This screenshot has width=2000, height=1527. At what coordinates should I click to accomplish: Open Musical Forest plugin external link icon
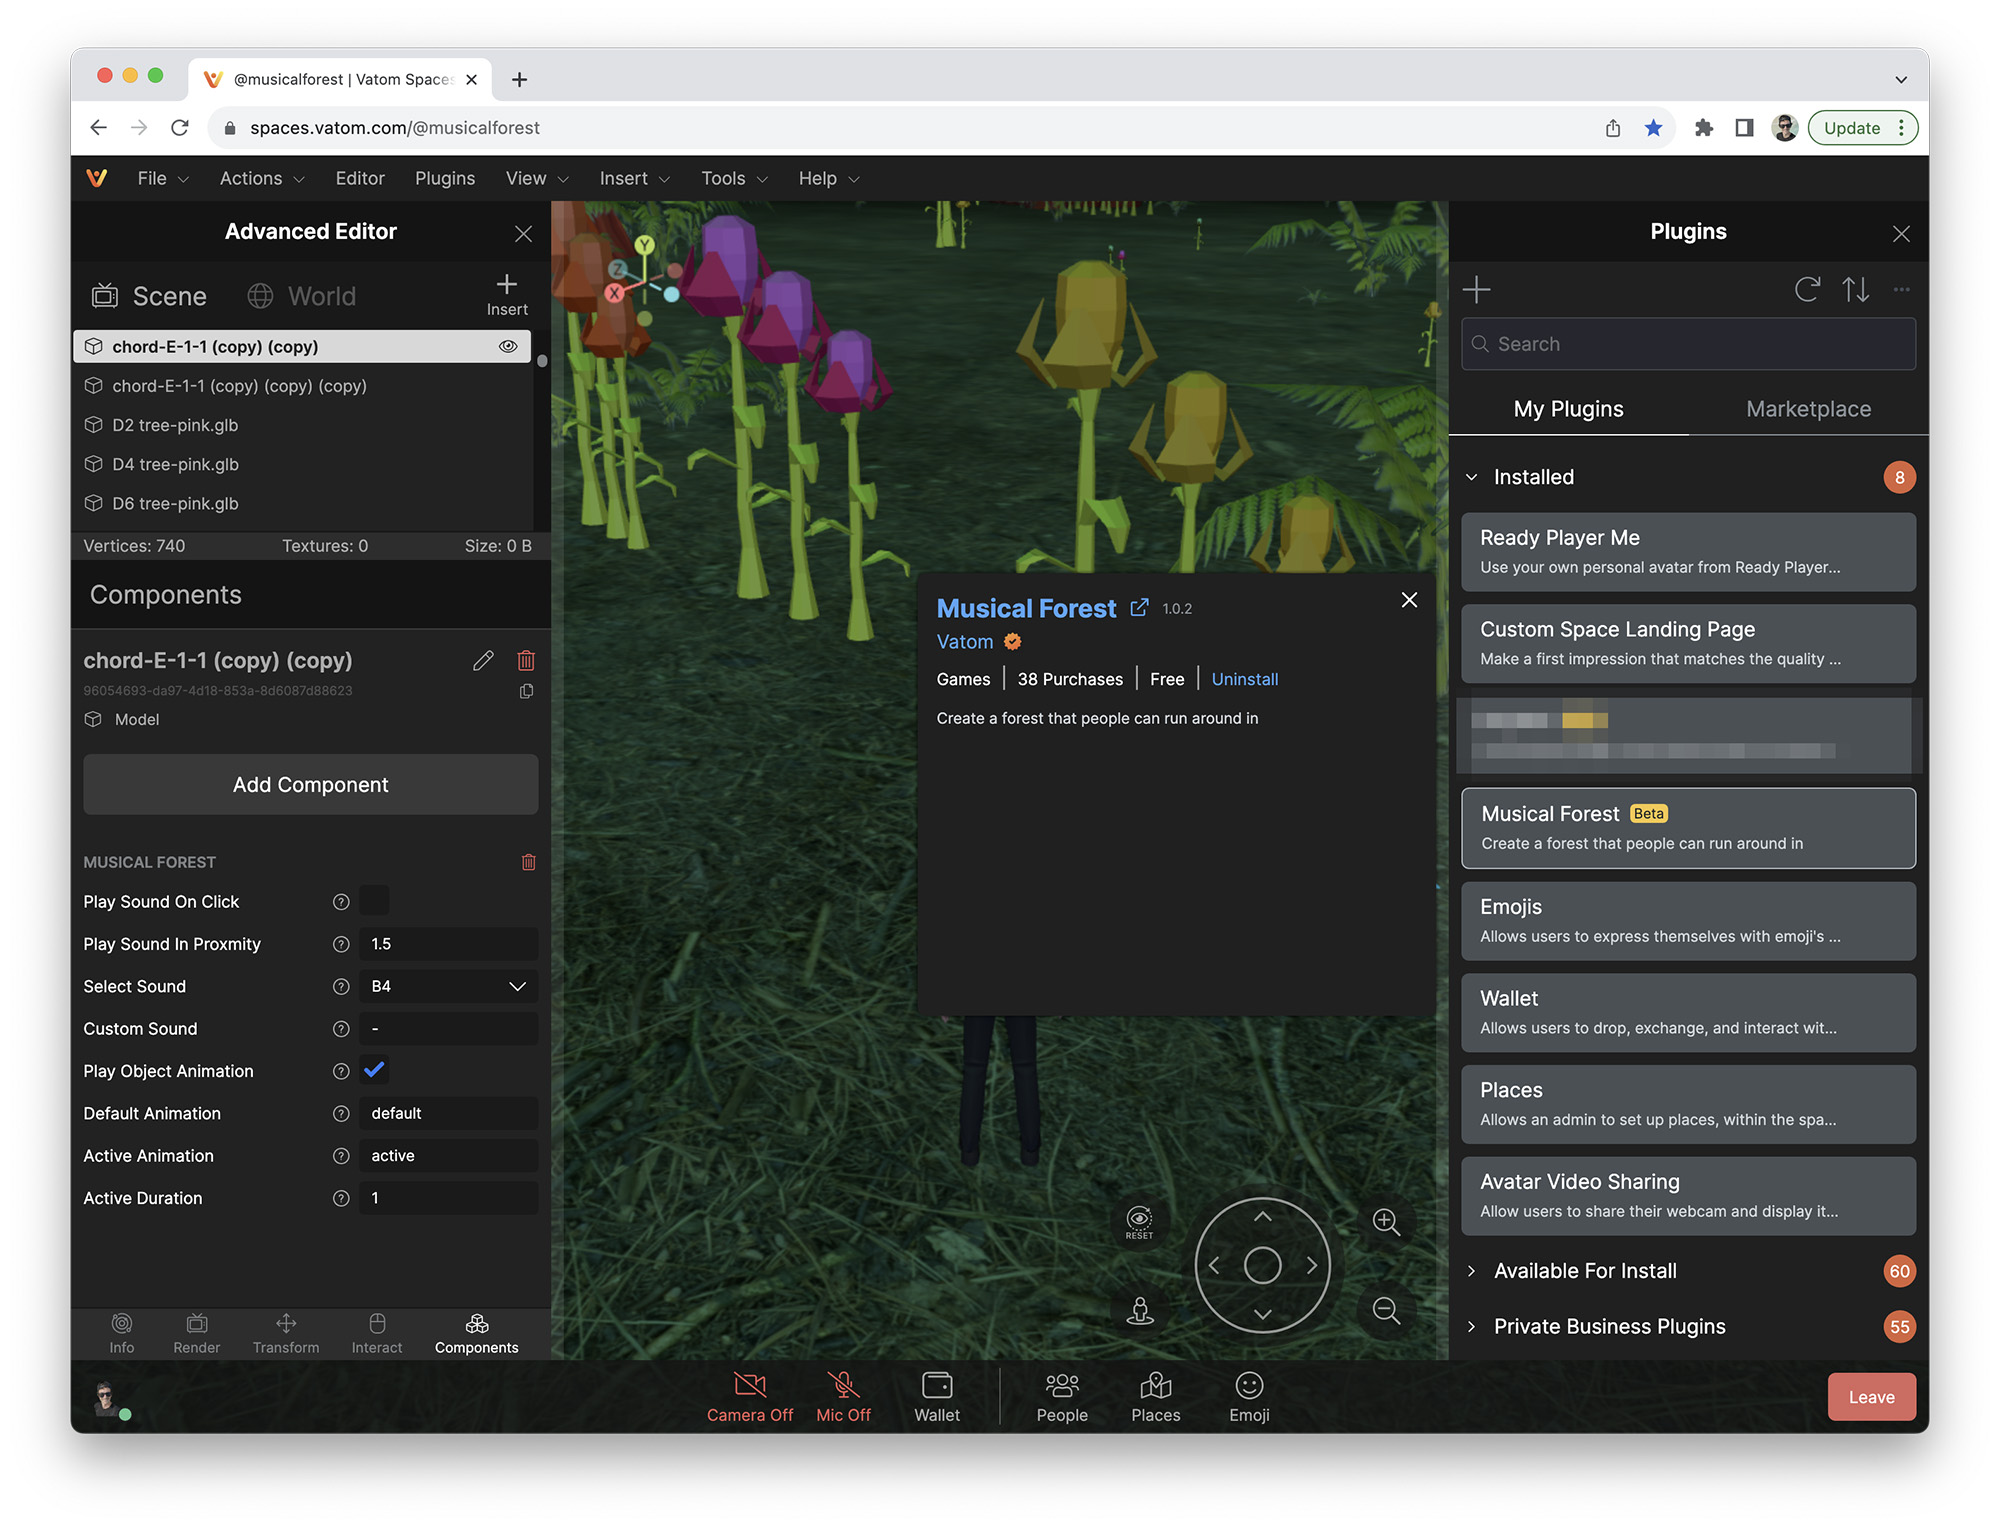[1139, 608]
